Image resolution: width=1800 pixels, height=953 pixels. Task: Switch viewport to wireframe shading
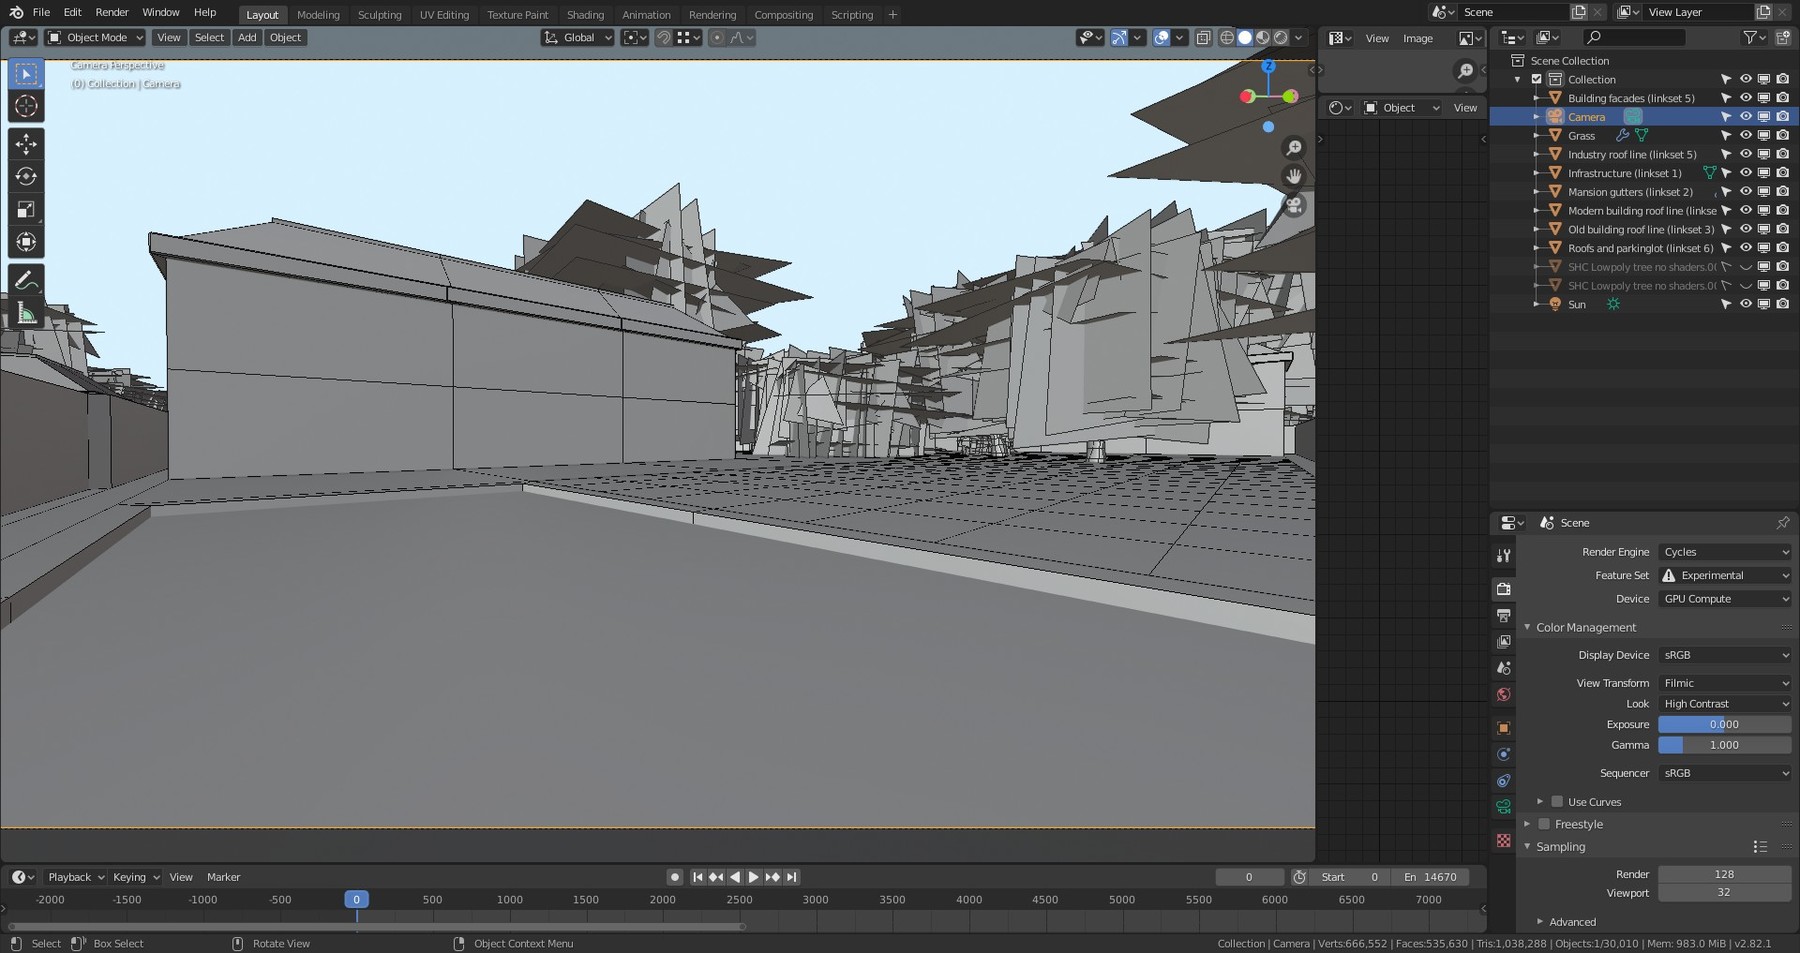1227,38
